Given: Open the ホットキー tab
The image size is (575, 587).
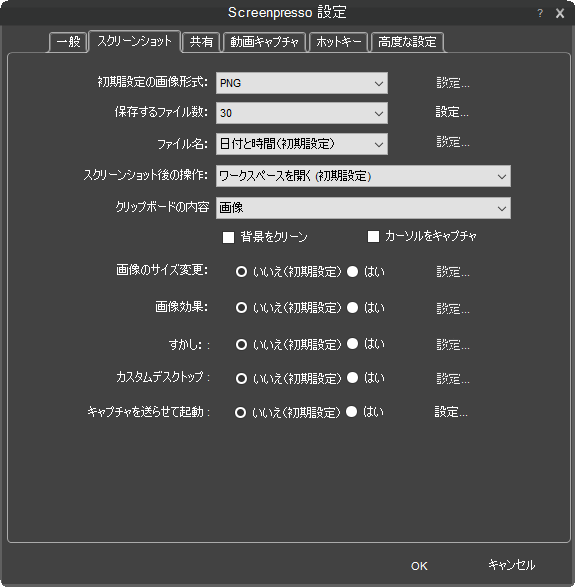Looking at the screenshot, I should pyautogui.click(x=338, y=42).
